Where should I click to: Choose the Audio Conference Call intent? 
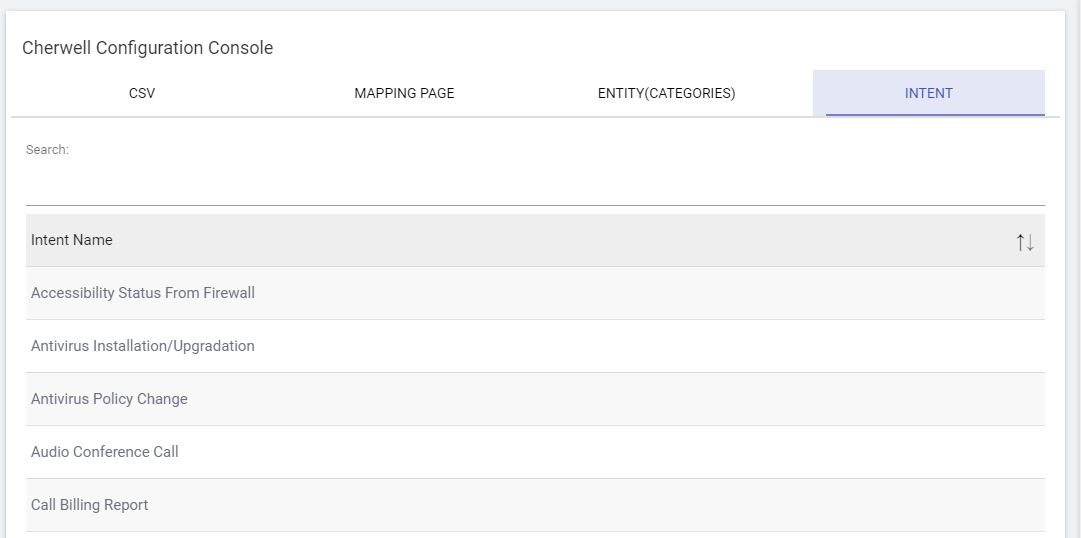(x=105, y=452)
